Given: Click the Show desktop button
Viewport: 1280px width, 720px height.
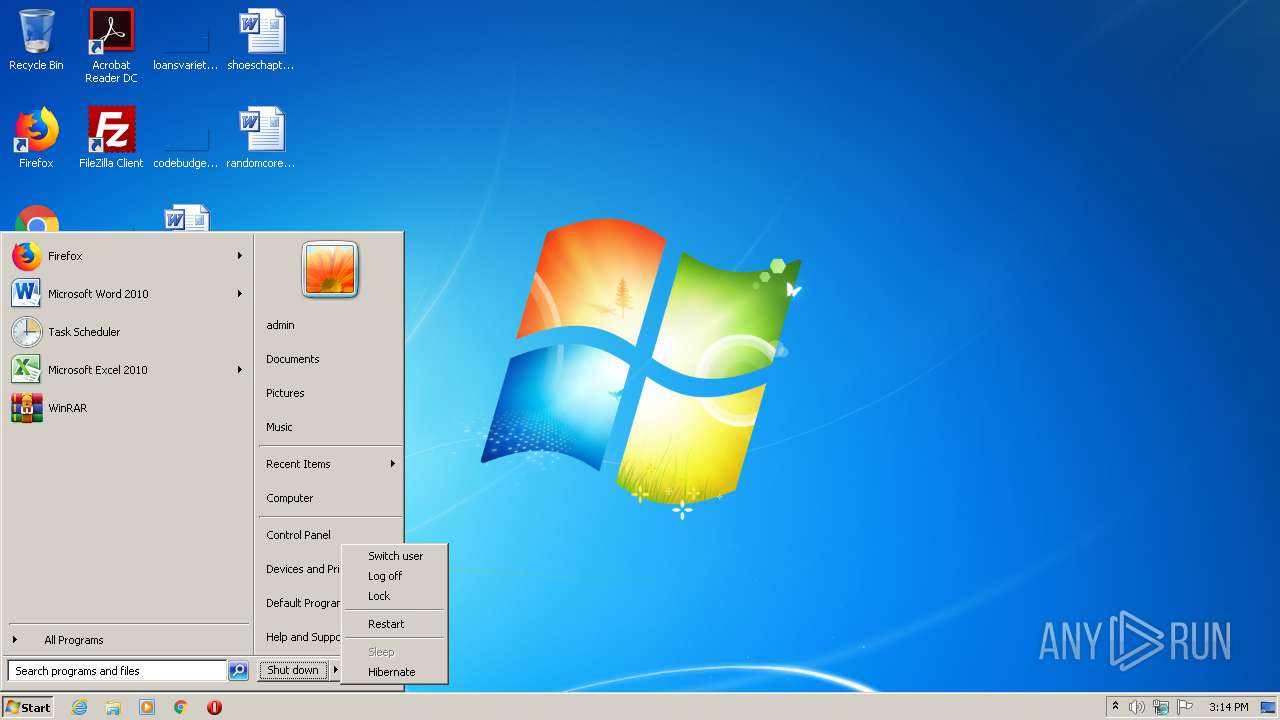Looking at the screenshot, I should (x=1268, y=707).
